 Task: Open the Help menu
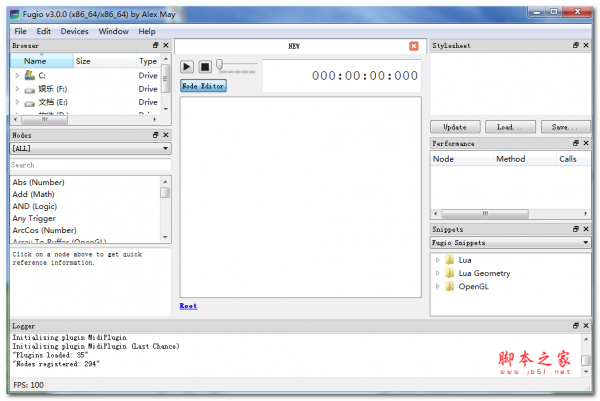pos(147,31)
